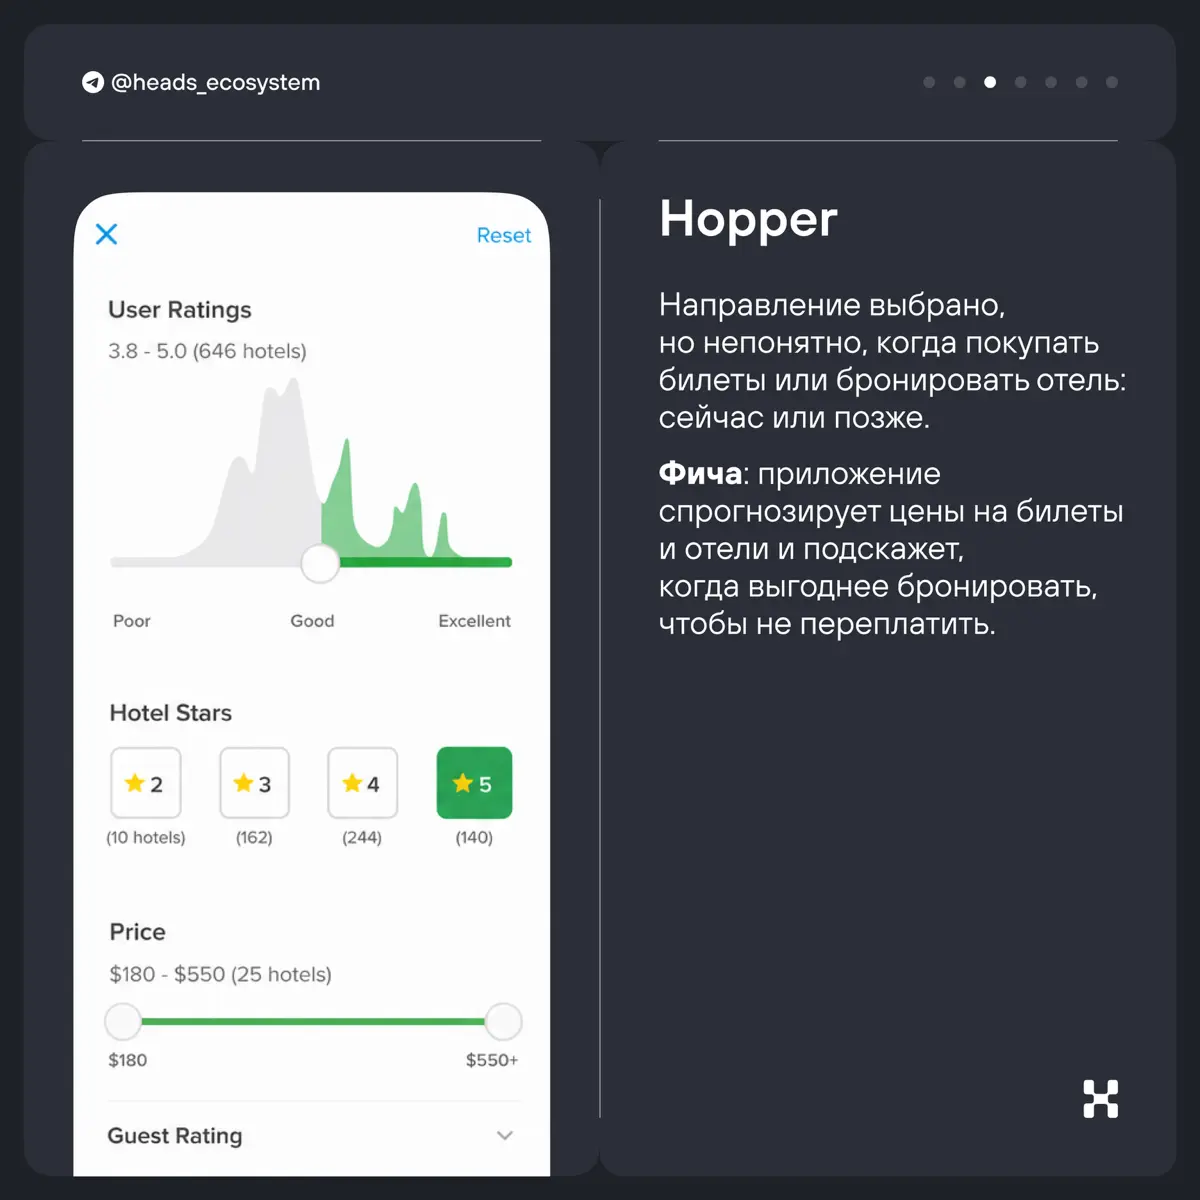Click the Hotel Stars heading
The width and height of the screenshot is (1200, 1200).
pyautogui.click(x=171, y=713)
